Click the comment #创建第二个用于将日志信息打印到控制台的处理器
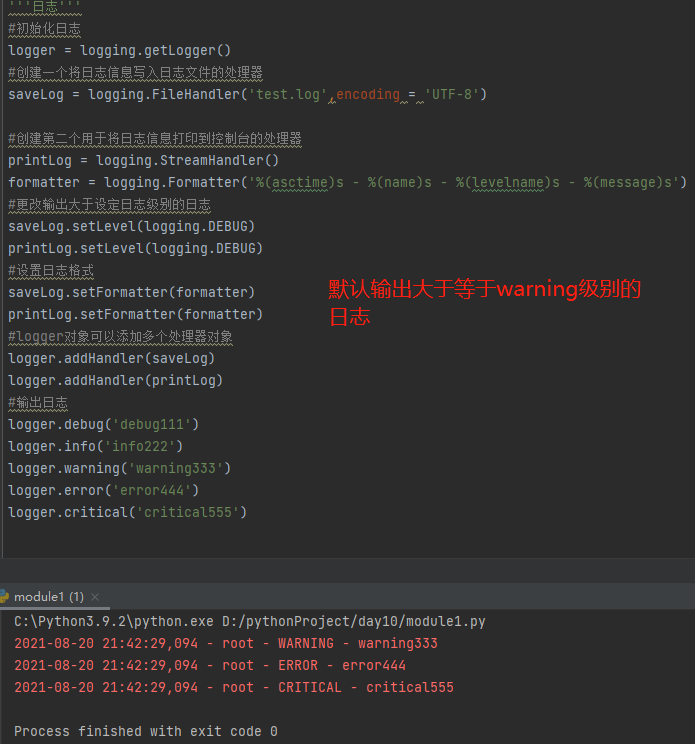The width and height of the screenshot is (695, 744). (x=155, y=139)
